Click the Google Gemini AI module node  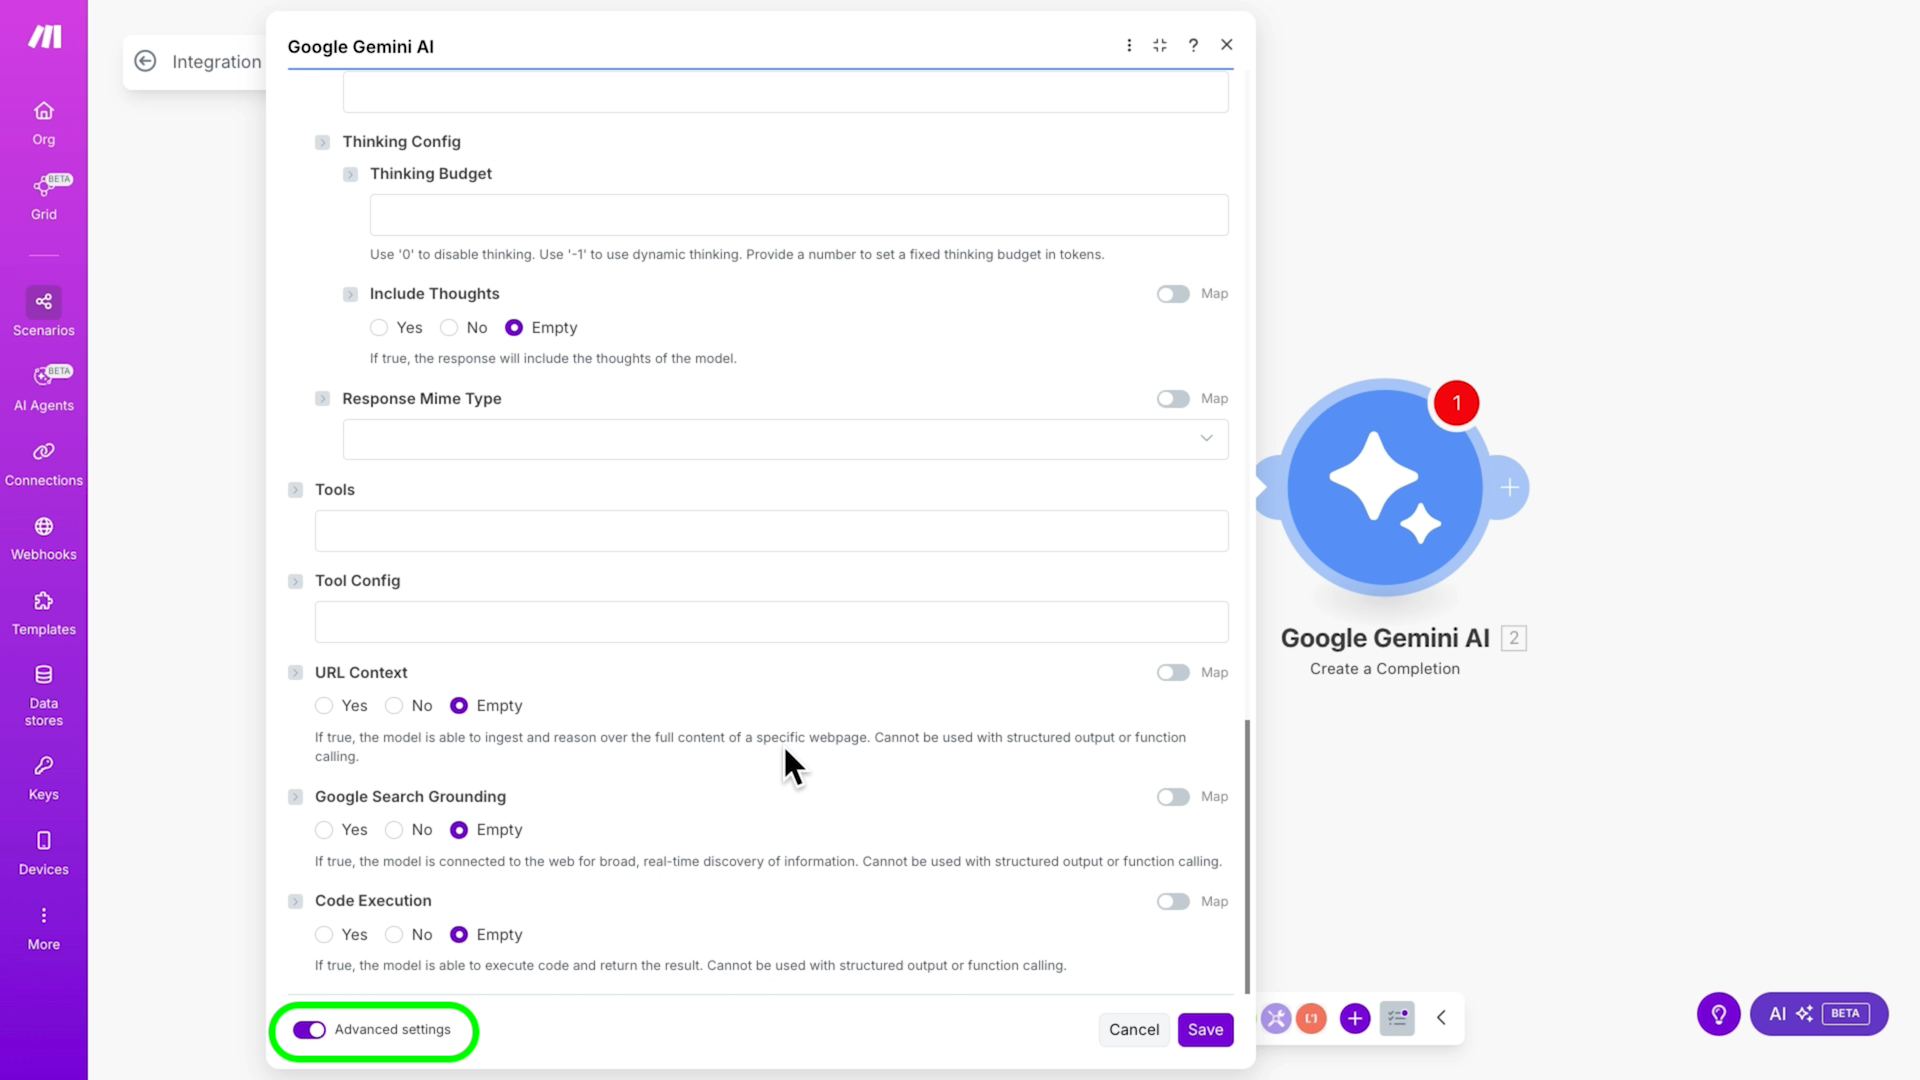click(1385, 487)
